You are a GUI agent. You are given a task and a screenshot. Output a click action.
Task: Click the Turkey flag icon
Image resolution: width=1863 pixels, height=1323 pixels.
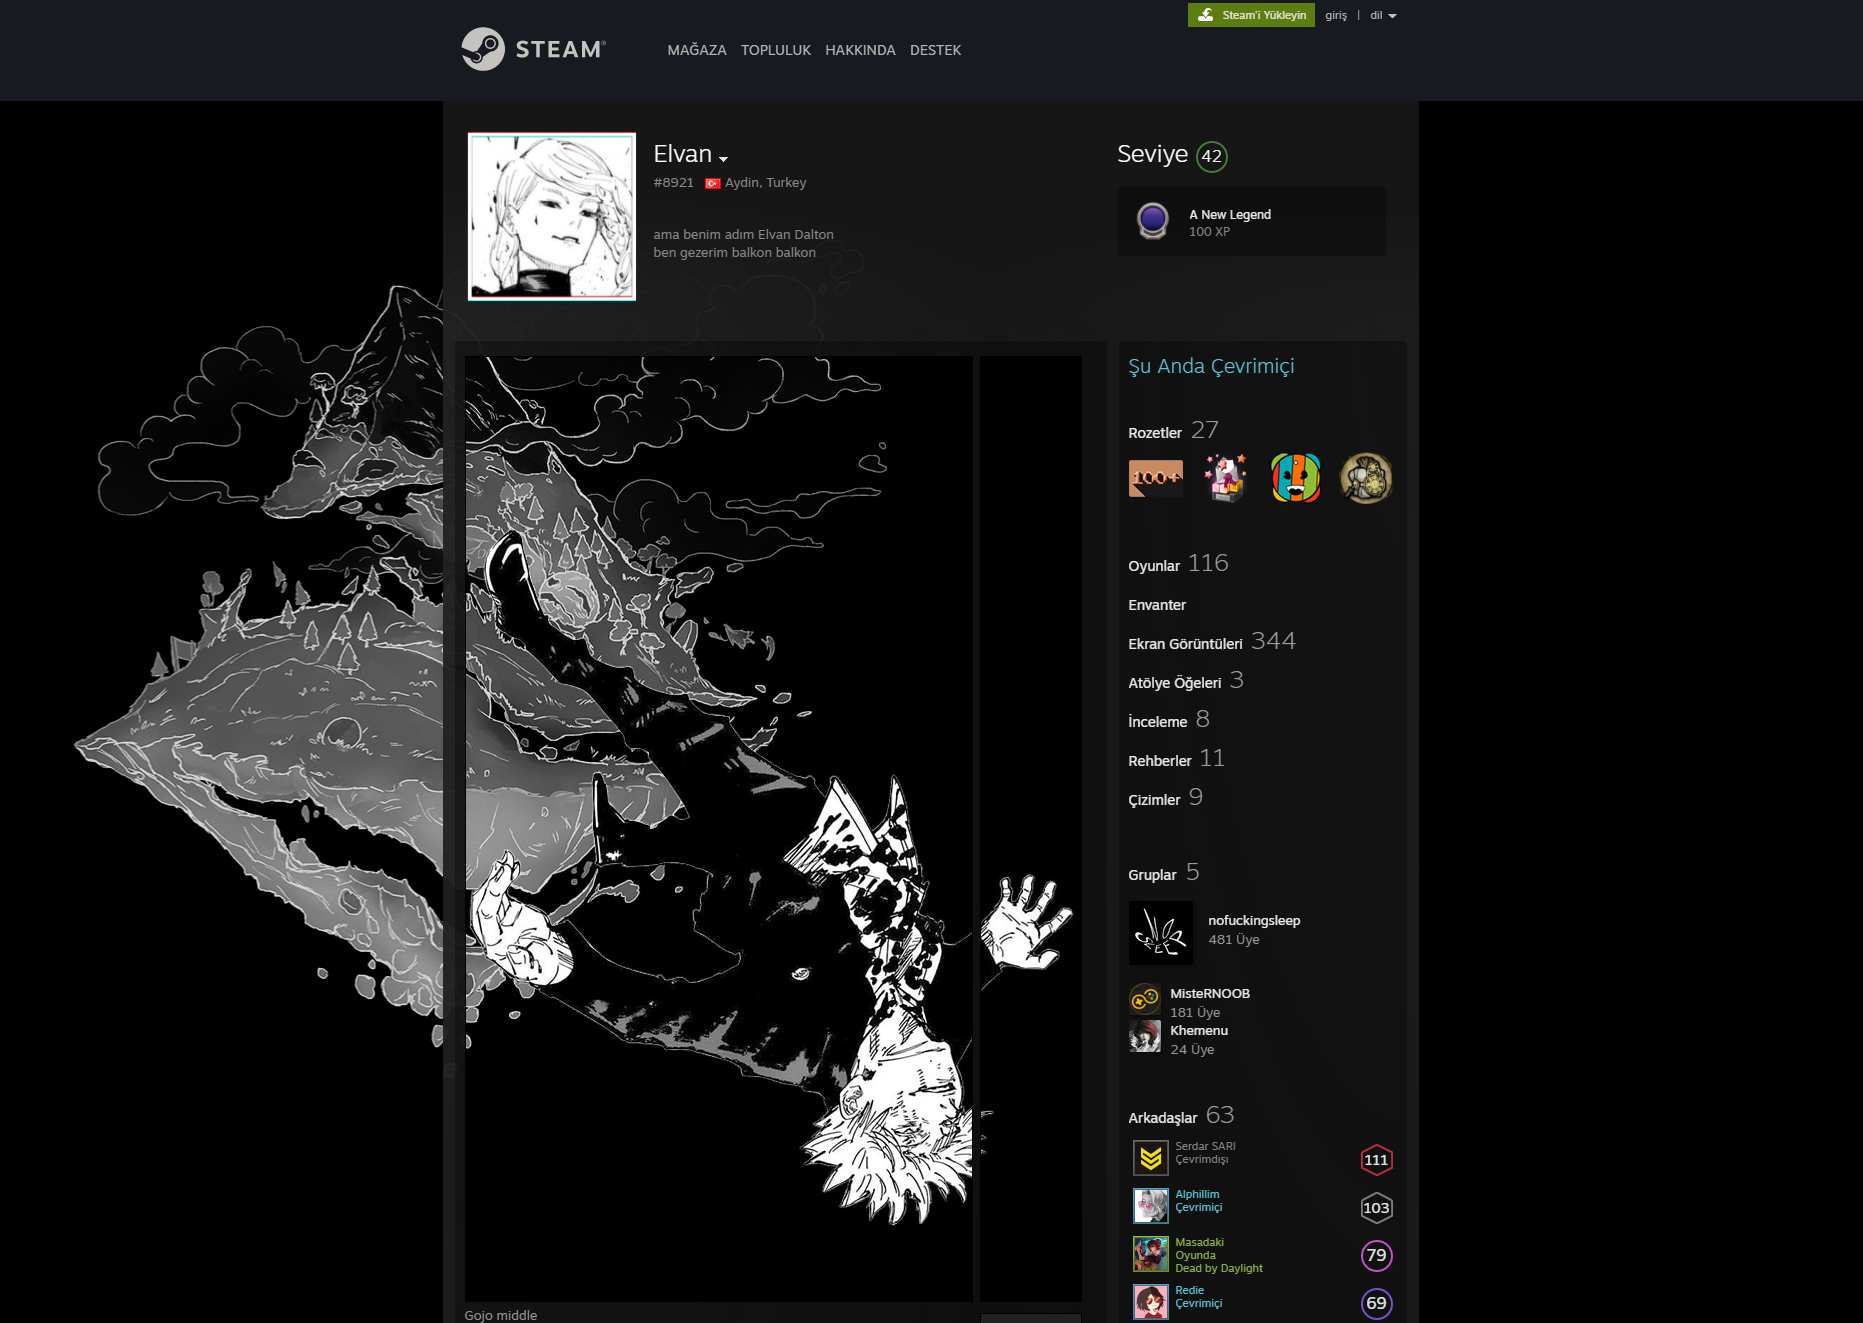click(713, 183)
